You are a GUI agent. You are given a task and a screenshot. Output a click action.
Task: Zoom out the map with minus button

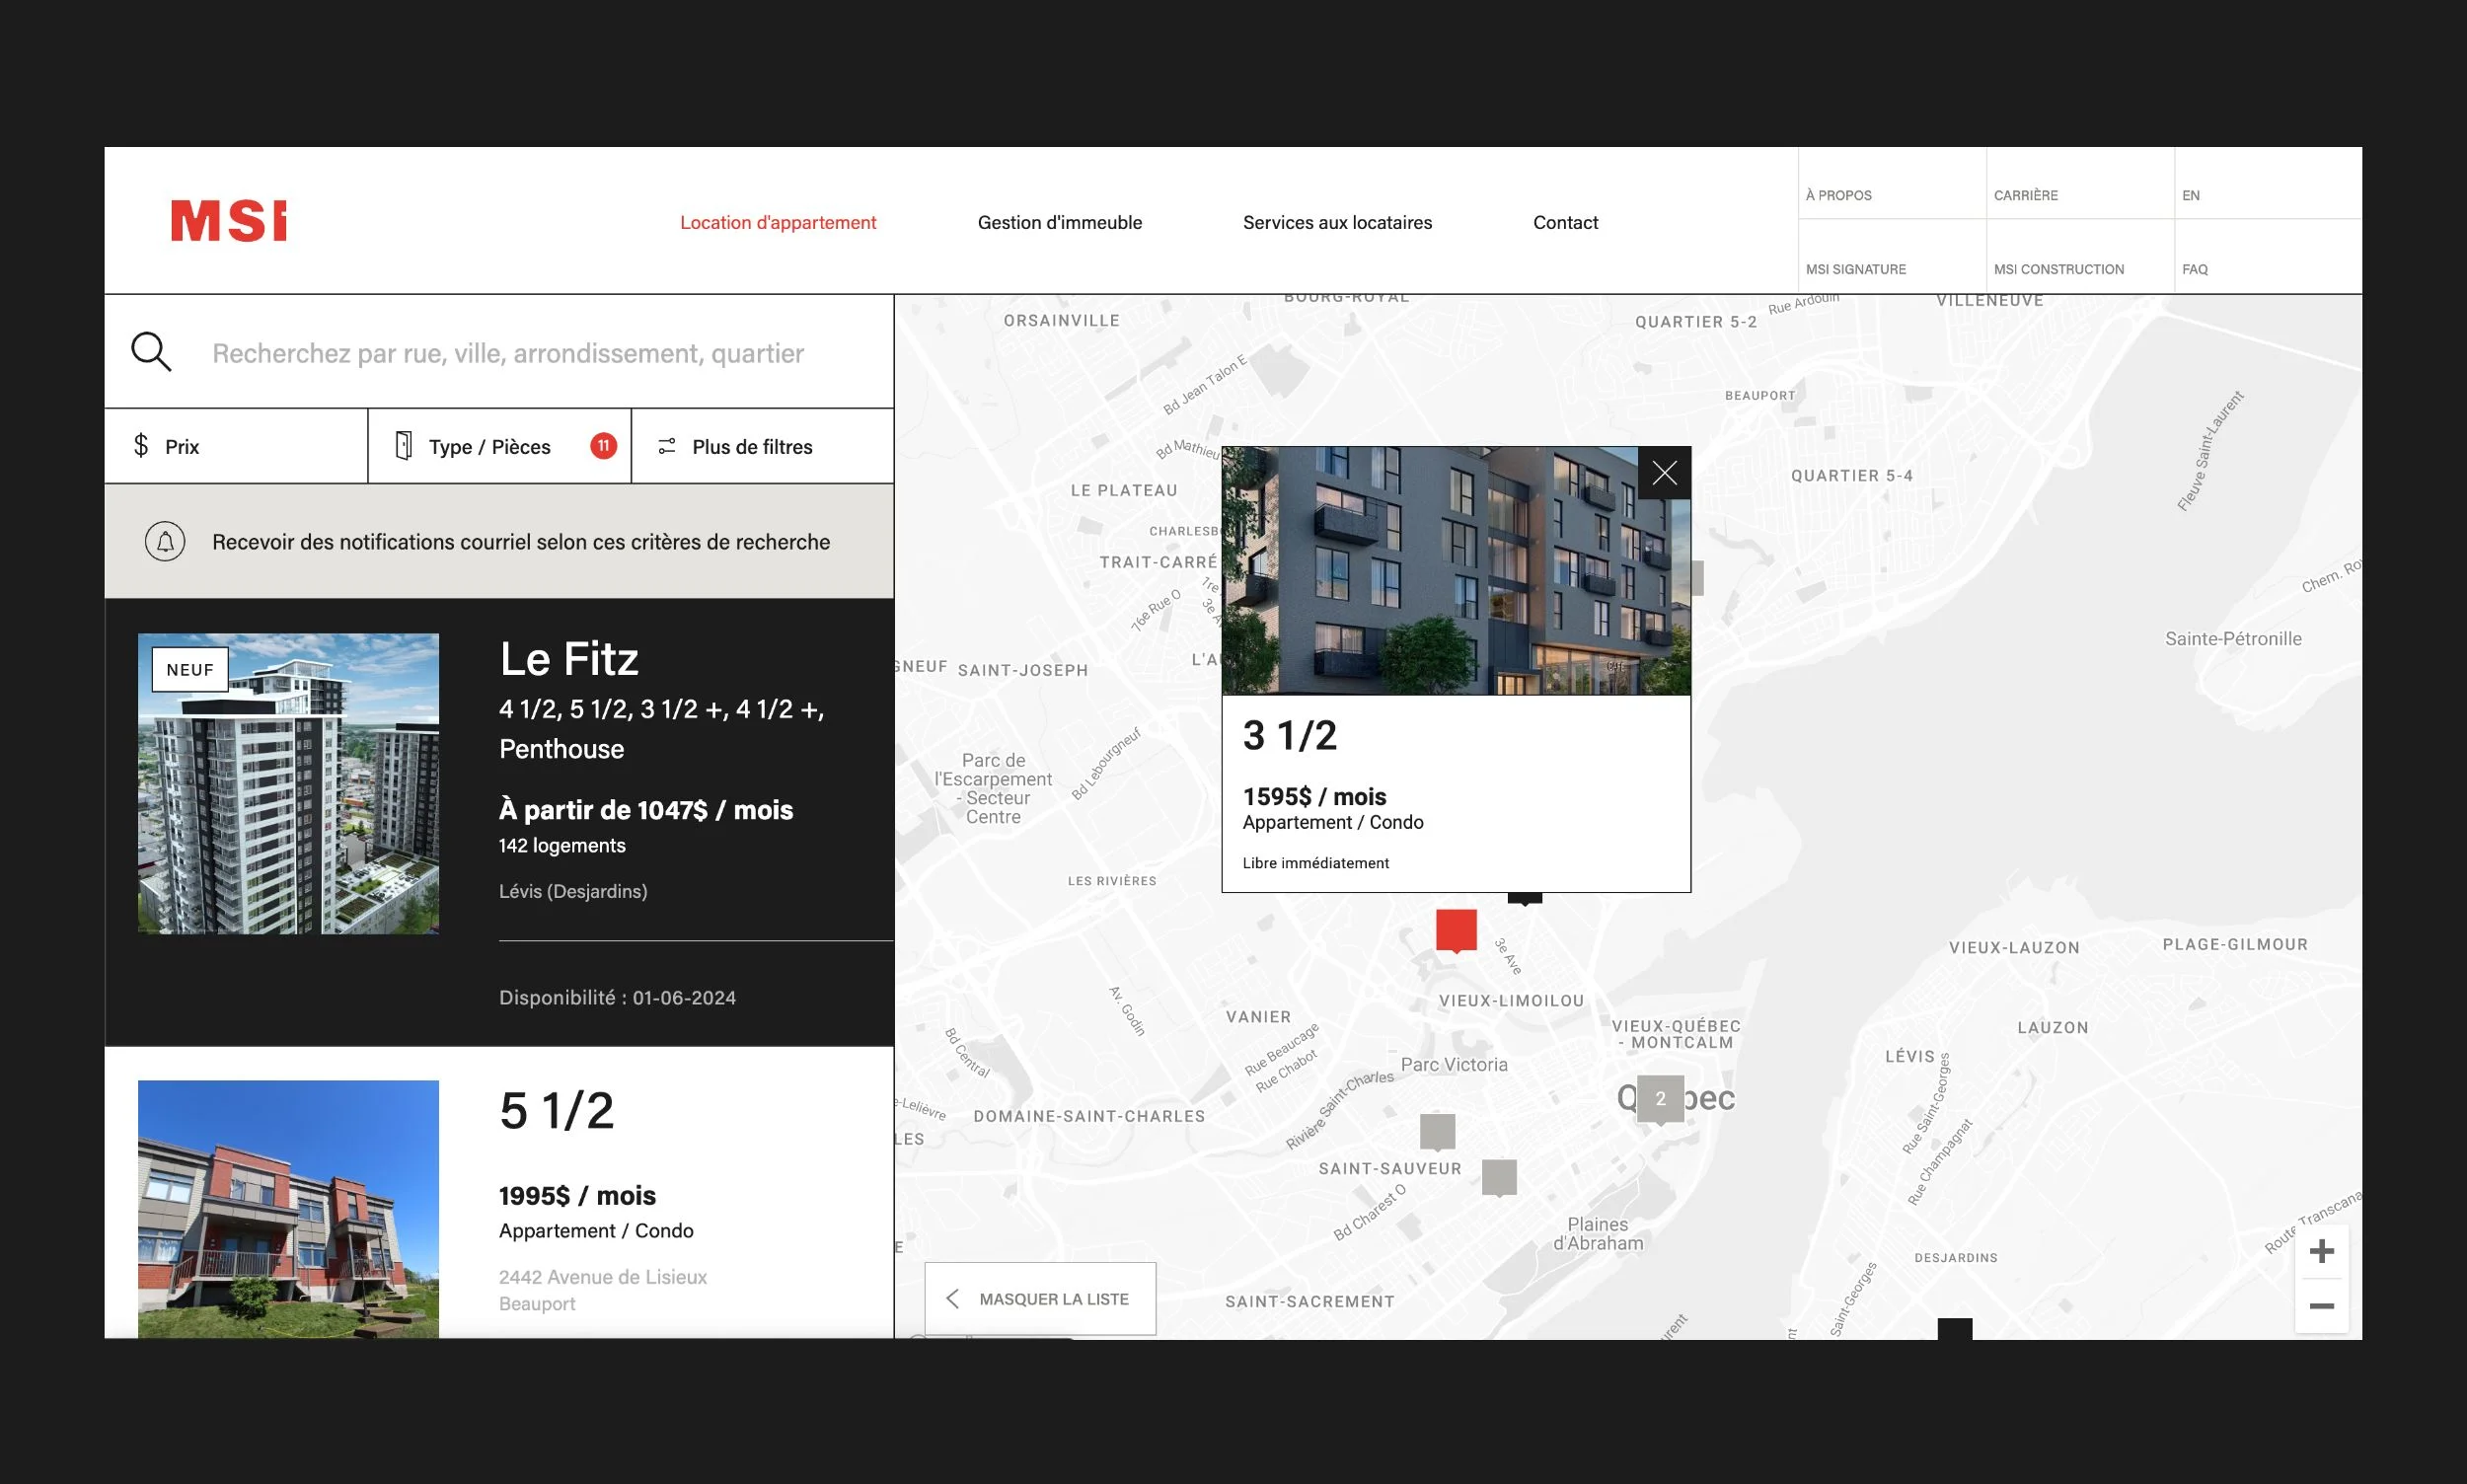pyautogui.click(x=2321, y=1306)
